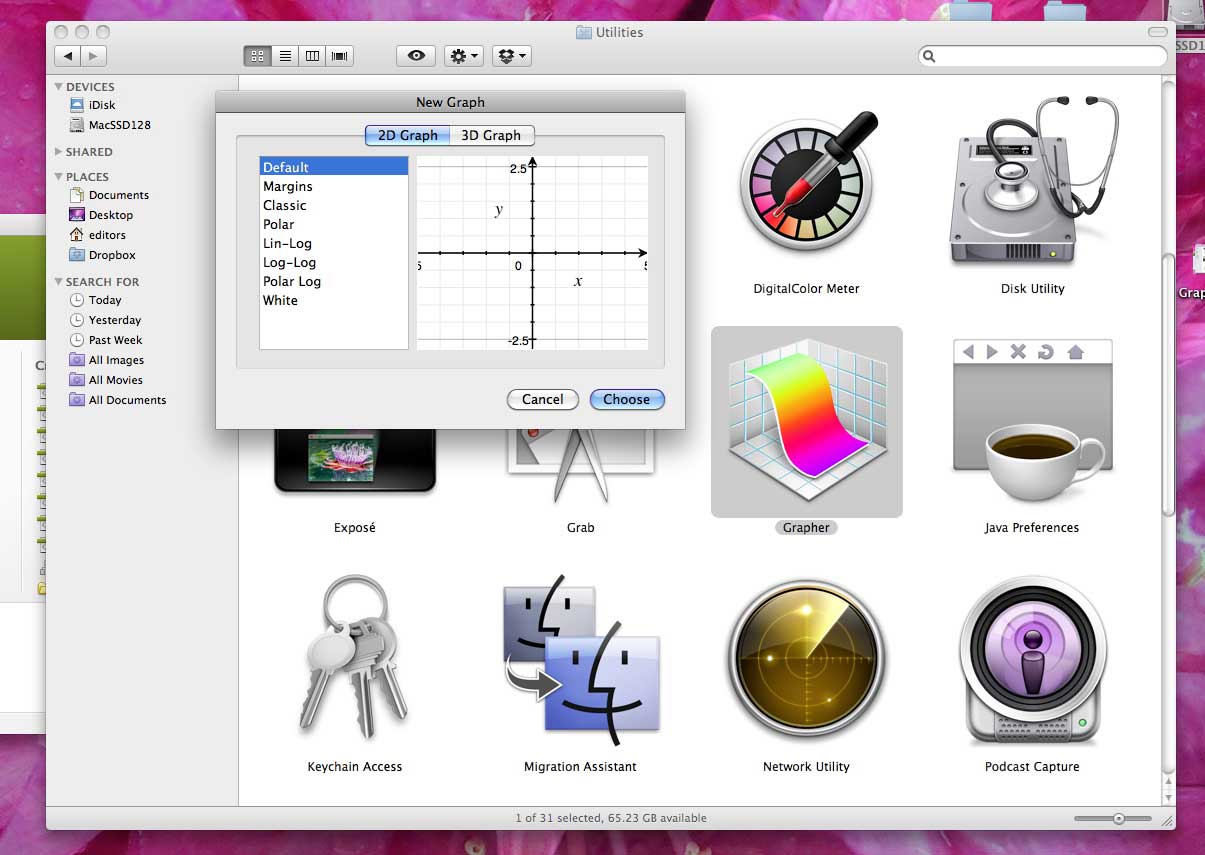Open the Keychain Access app icon
Viewport: 1205px width, 855px height.
click(354, 656)
